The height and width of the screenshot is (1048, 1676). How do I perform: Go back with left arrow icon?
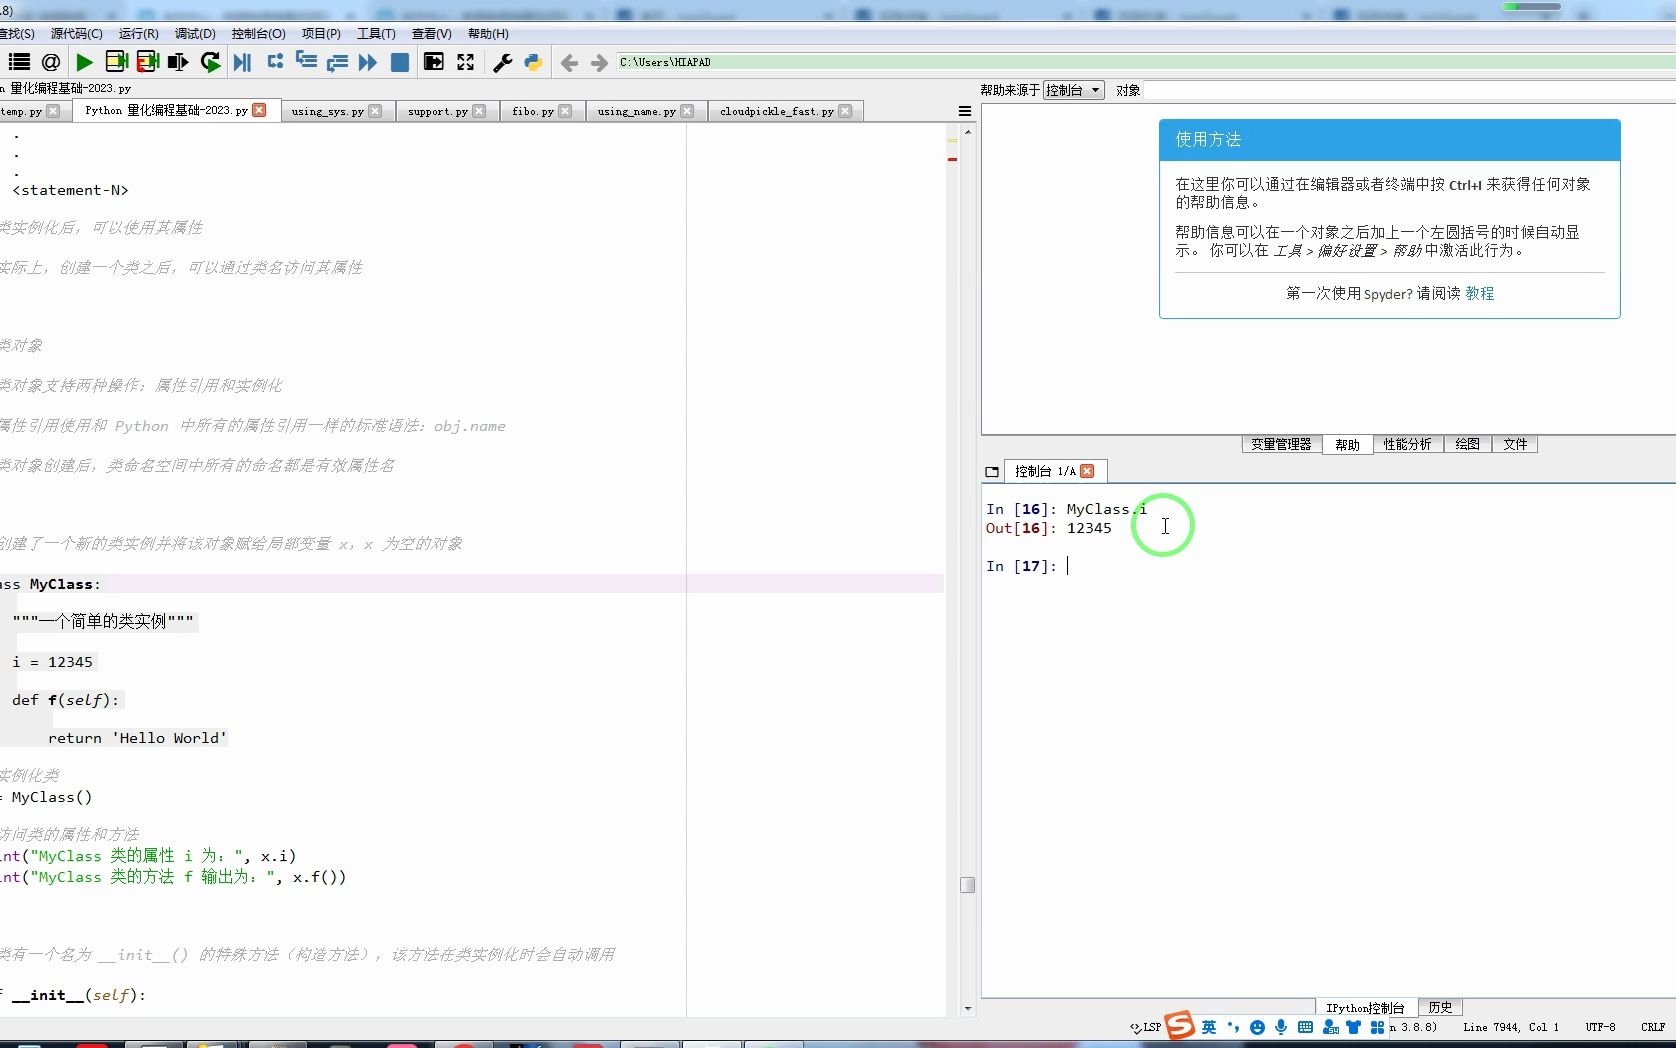coord(569,63)
